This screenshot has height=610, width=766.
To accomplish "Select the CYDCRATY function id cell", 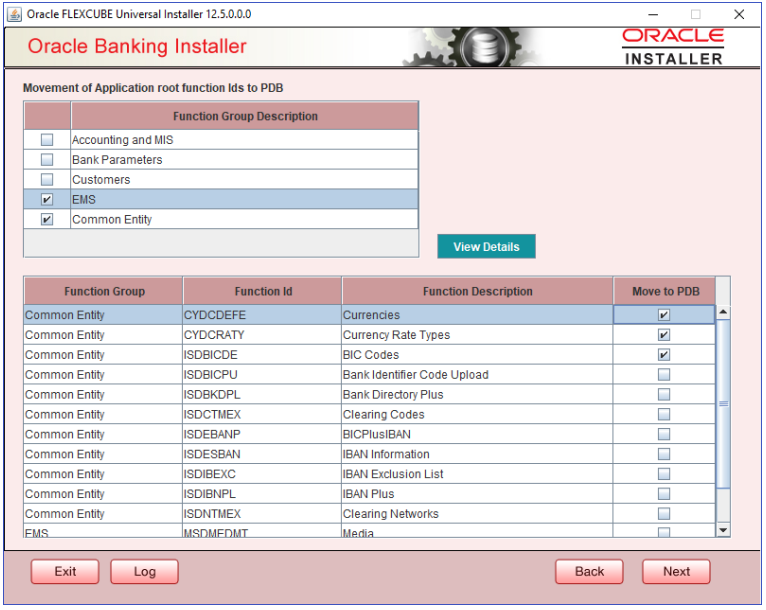I will click(x=262, y=335).
